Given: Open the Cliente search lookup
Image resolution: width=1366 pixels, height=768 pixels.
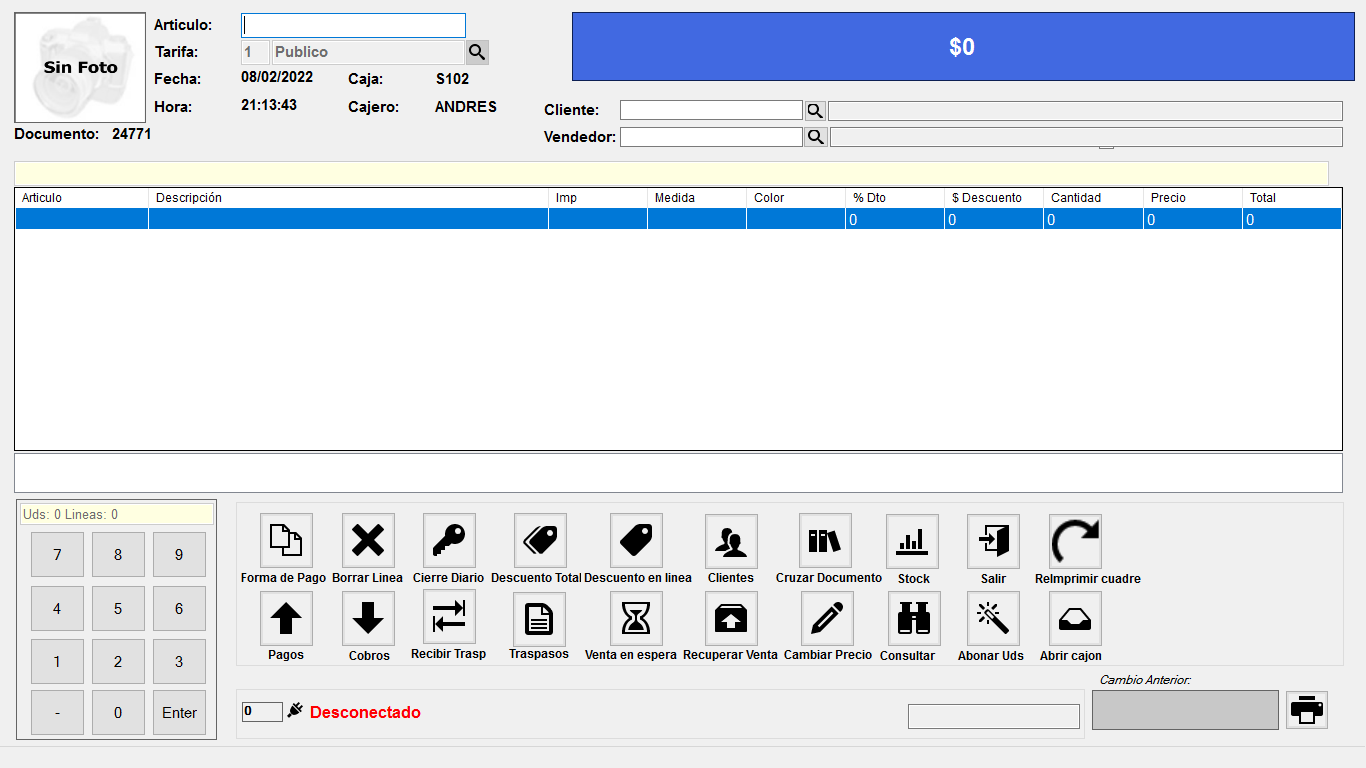Looking at the screenshot, I should [x=815, y=110].
